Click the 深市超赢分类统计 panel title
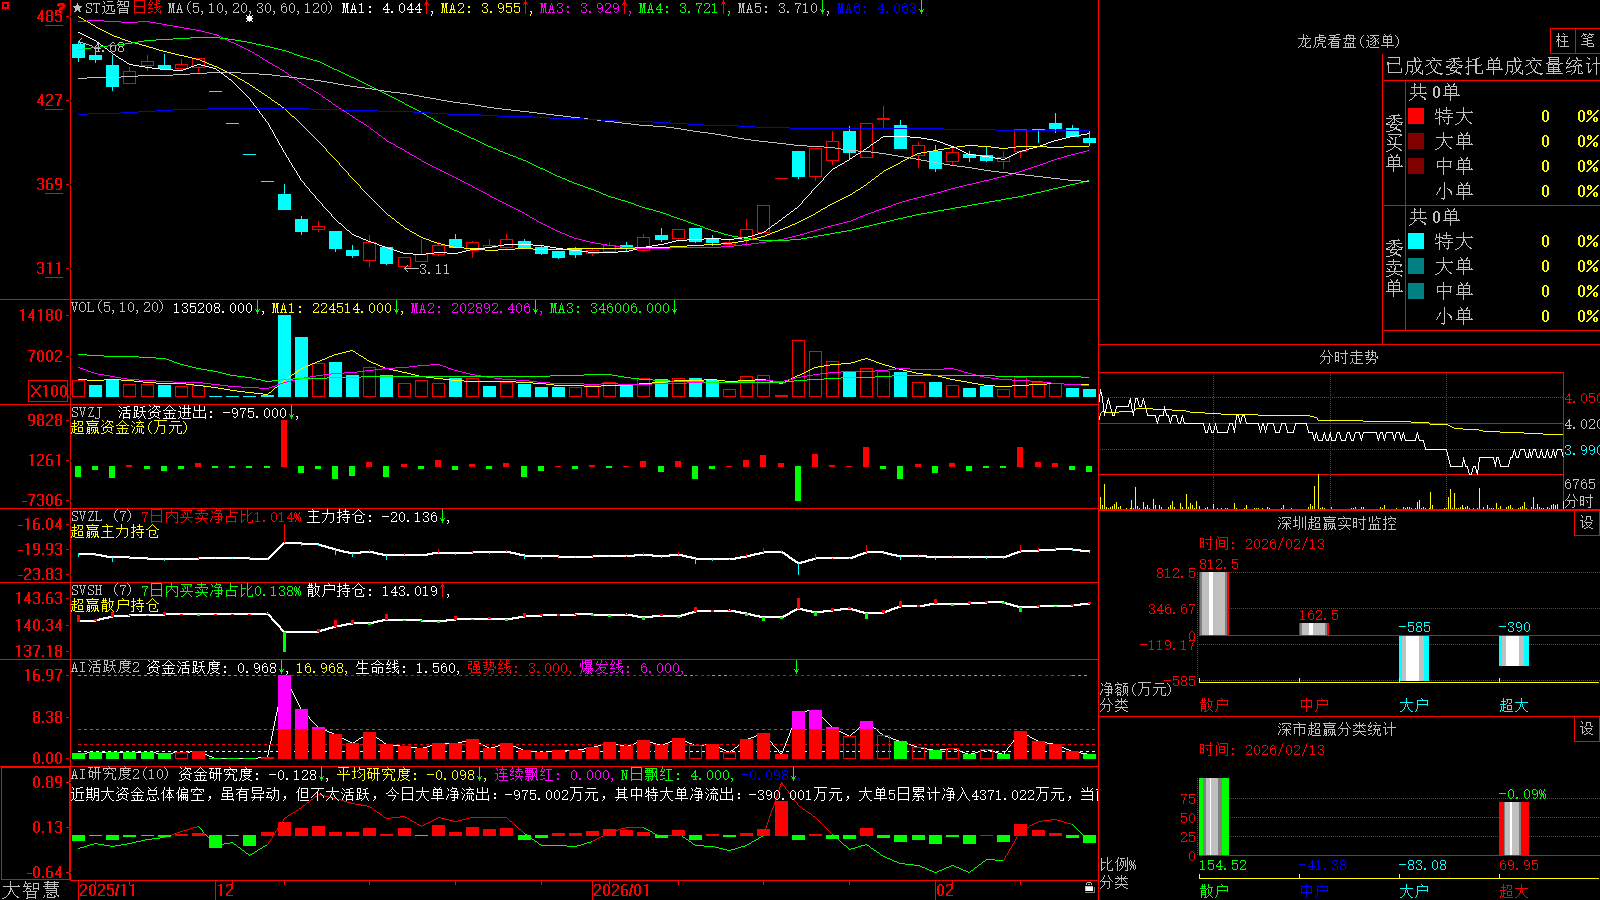 coord(1336,729)
